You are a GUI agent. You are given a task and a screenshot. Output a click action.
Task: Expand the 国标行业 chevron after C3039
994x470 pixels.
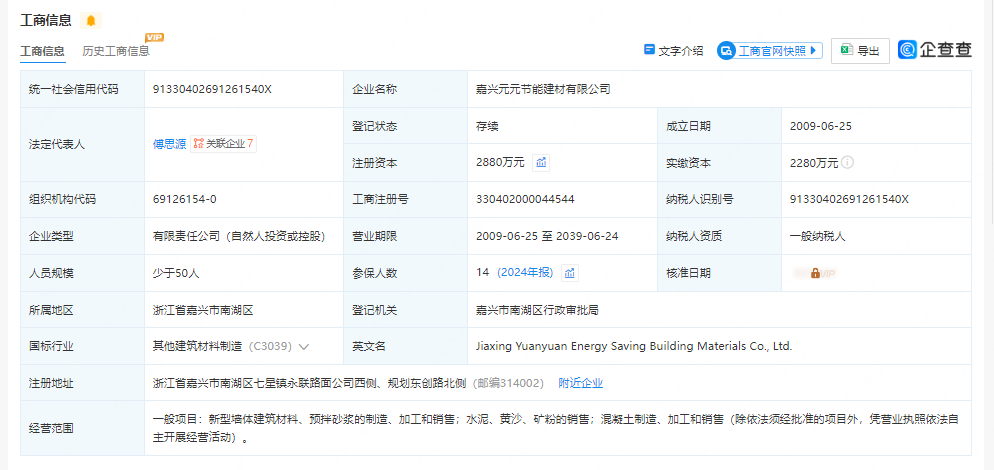[x=304, y=346]
